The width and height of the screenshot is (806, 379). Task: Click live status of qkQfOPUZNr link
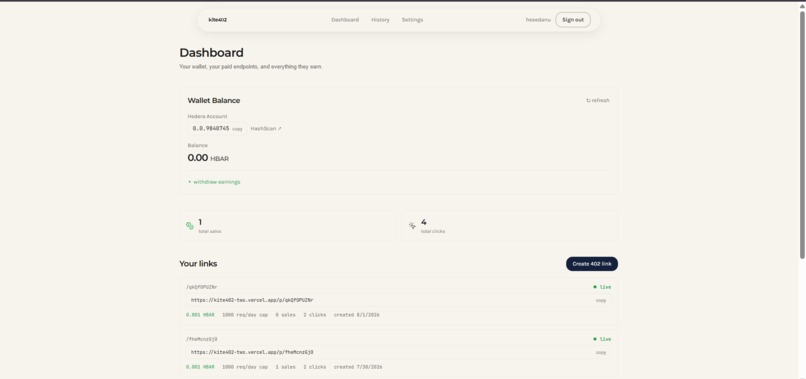pyautogui.click(x=602, y=287)
